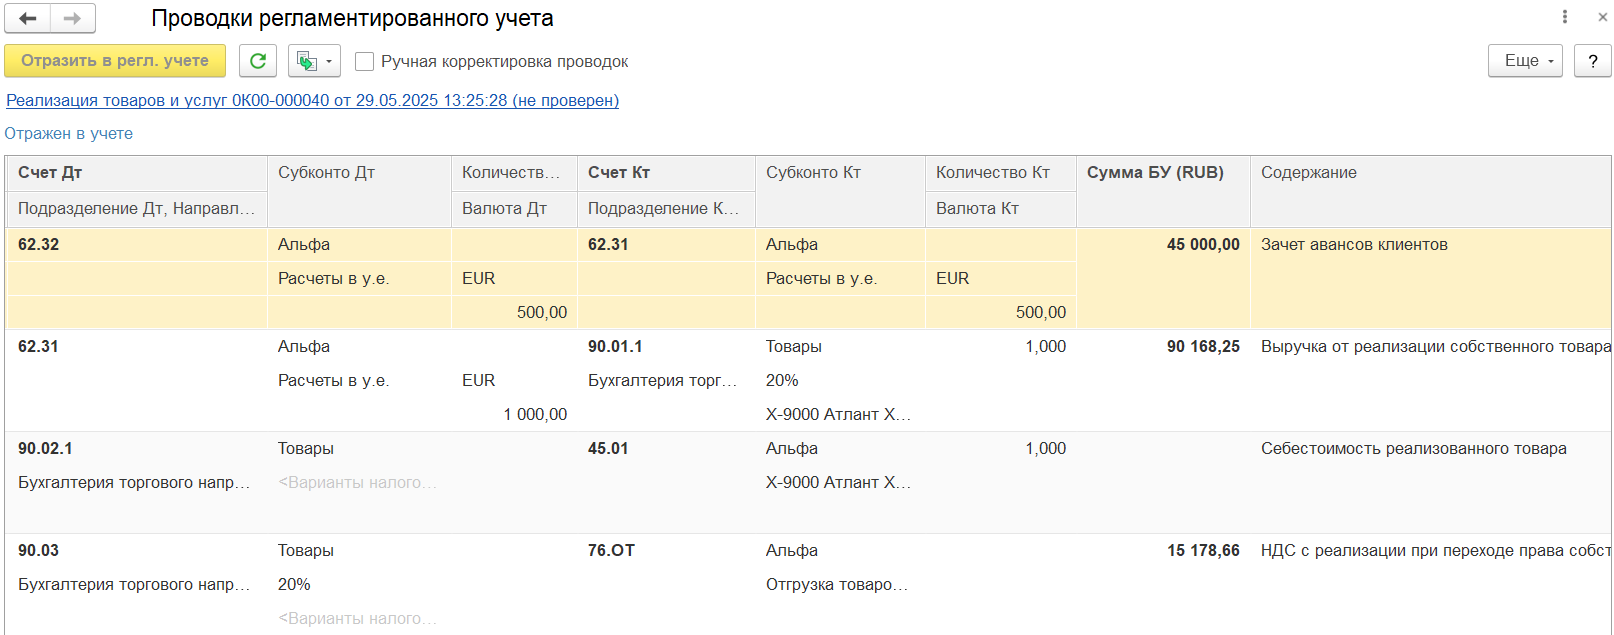The height and width of the screenshot is (635, 1614).
Task: Click the green refresh icon
Action: [257, 61]
